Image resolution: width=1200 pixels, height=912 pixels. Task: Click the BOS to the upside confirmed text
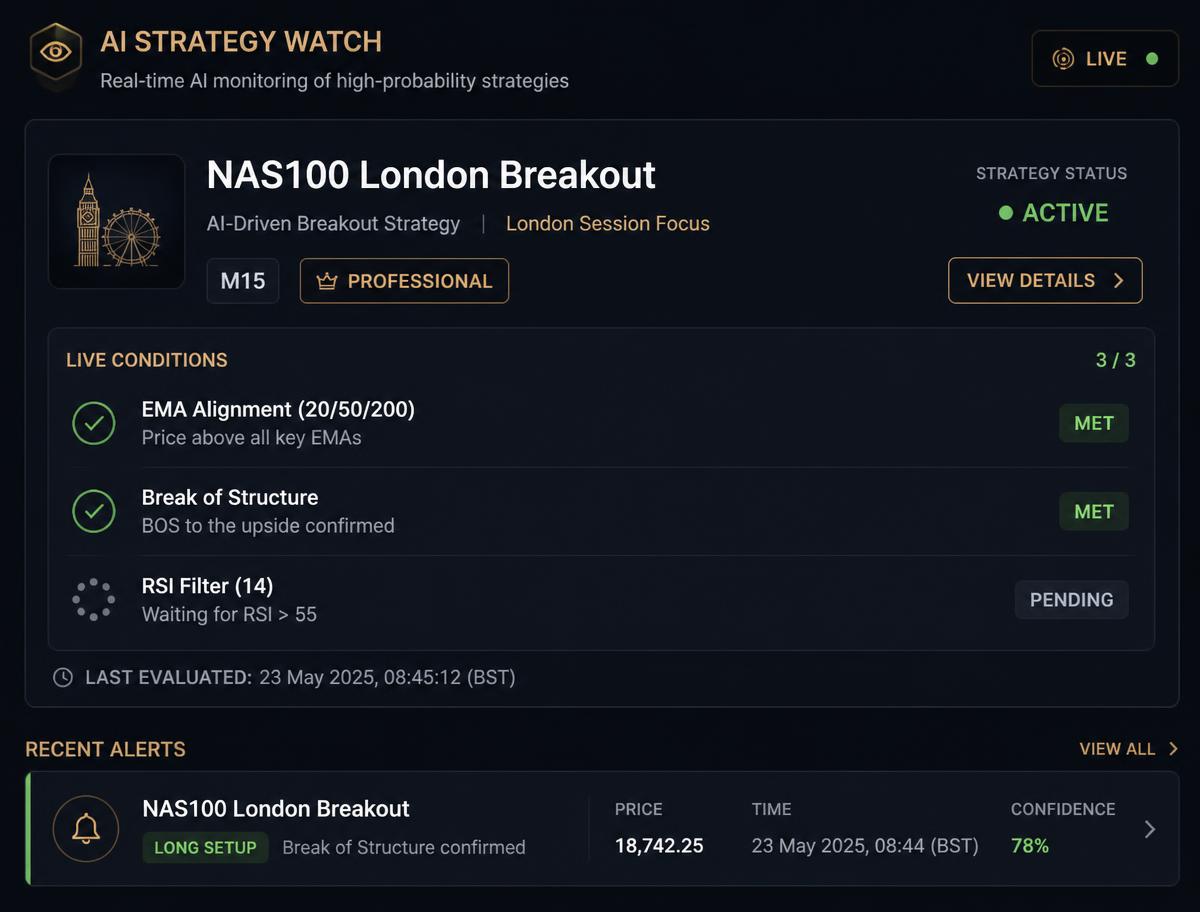point(268,525)
